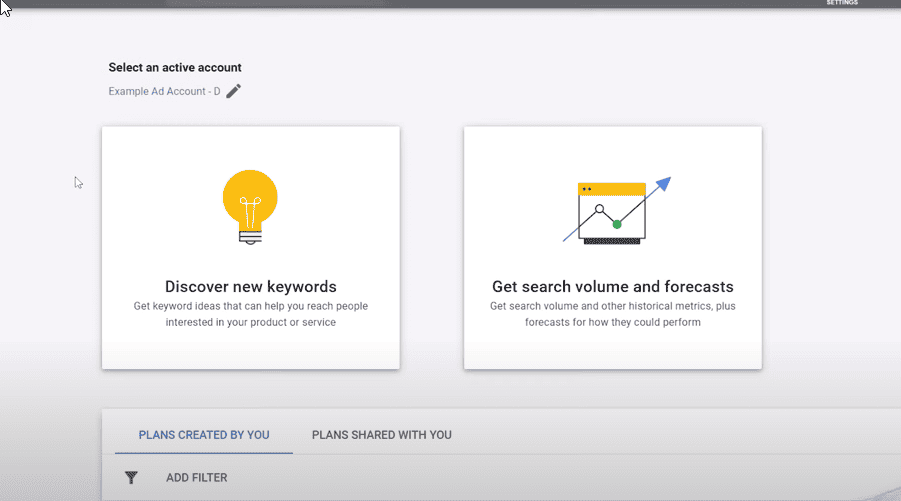Click the filter funnel icon
Image resolution: width=901 pixels, height=501 pixels.
[x=131, y=477]
